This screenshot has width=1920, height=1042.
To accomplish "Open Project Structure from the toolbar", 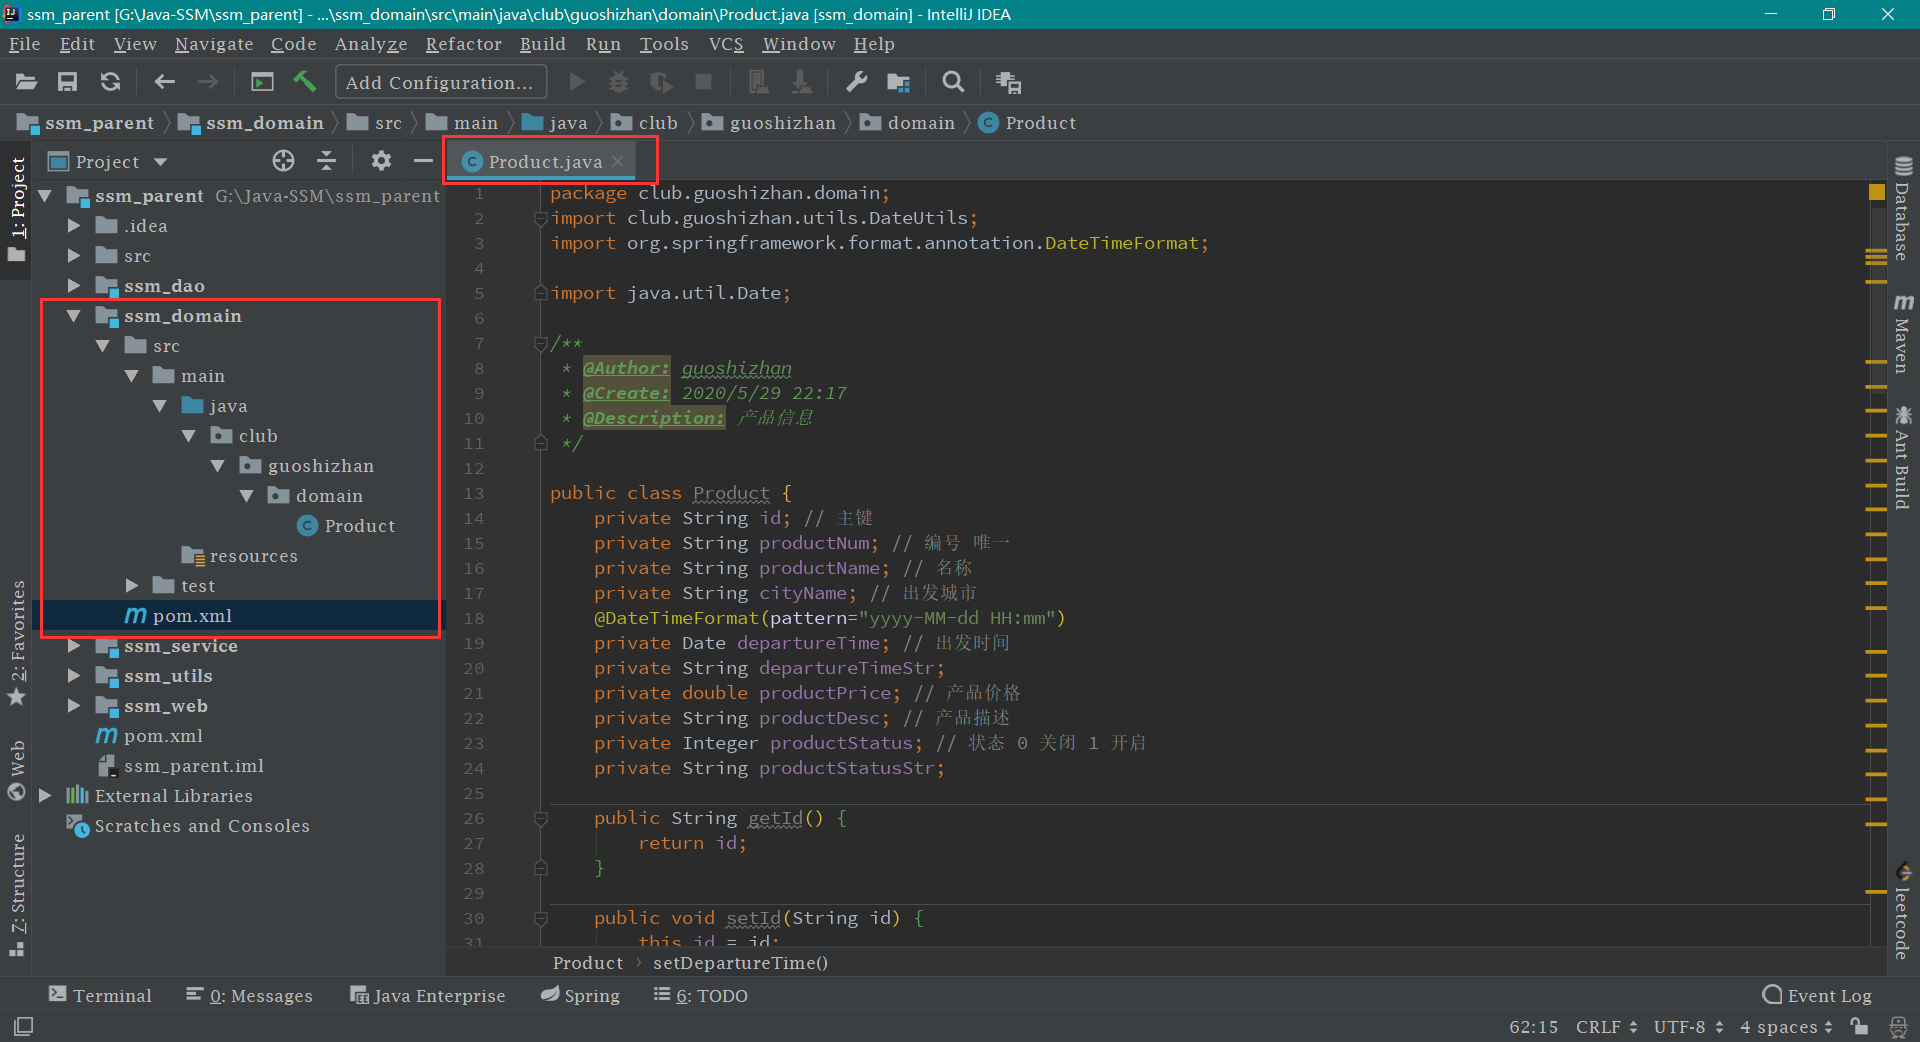I will pyautogui.click(x=898, y=82).
